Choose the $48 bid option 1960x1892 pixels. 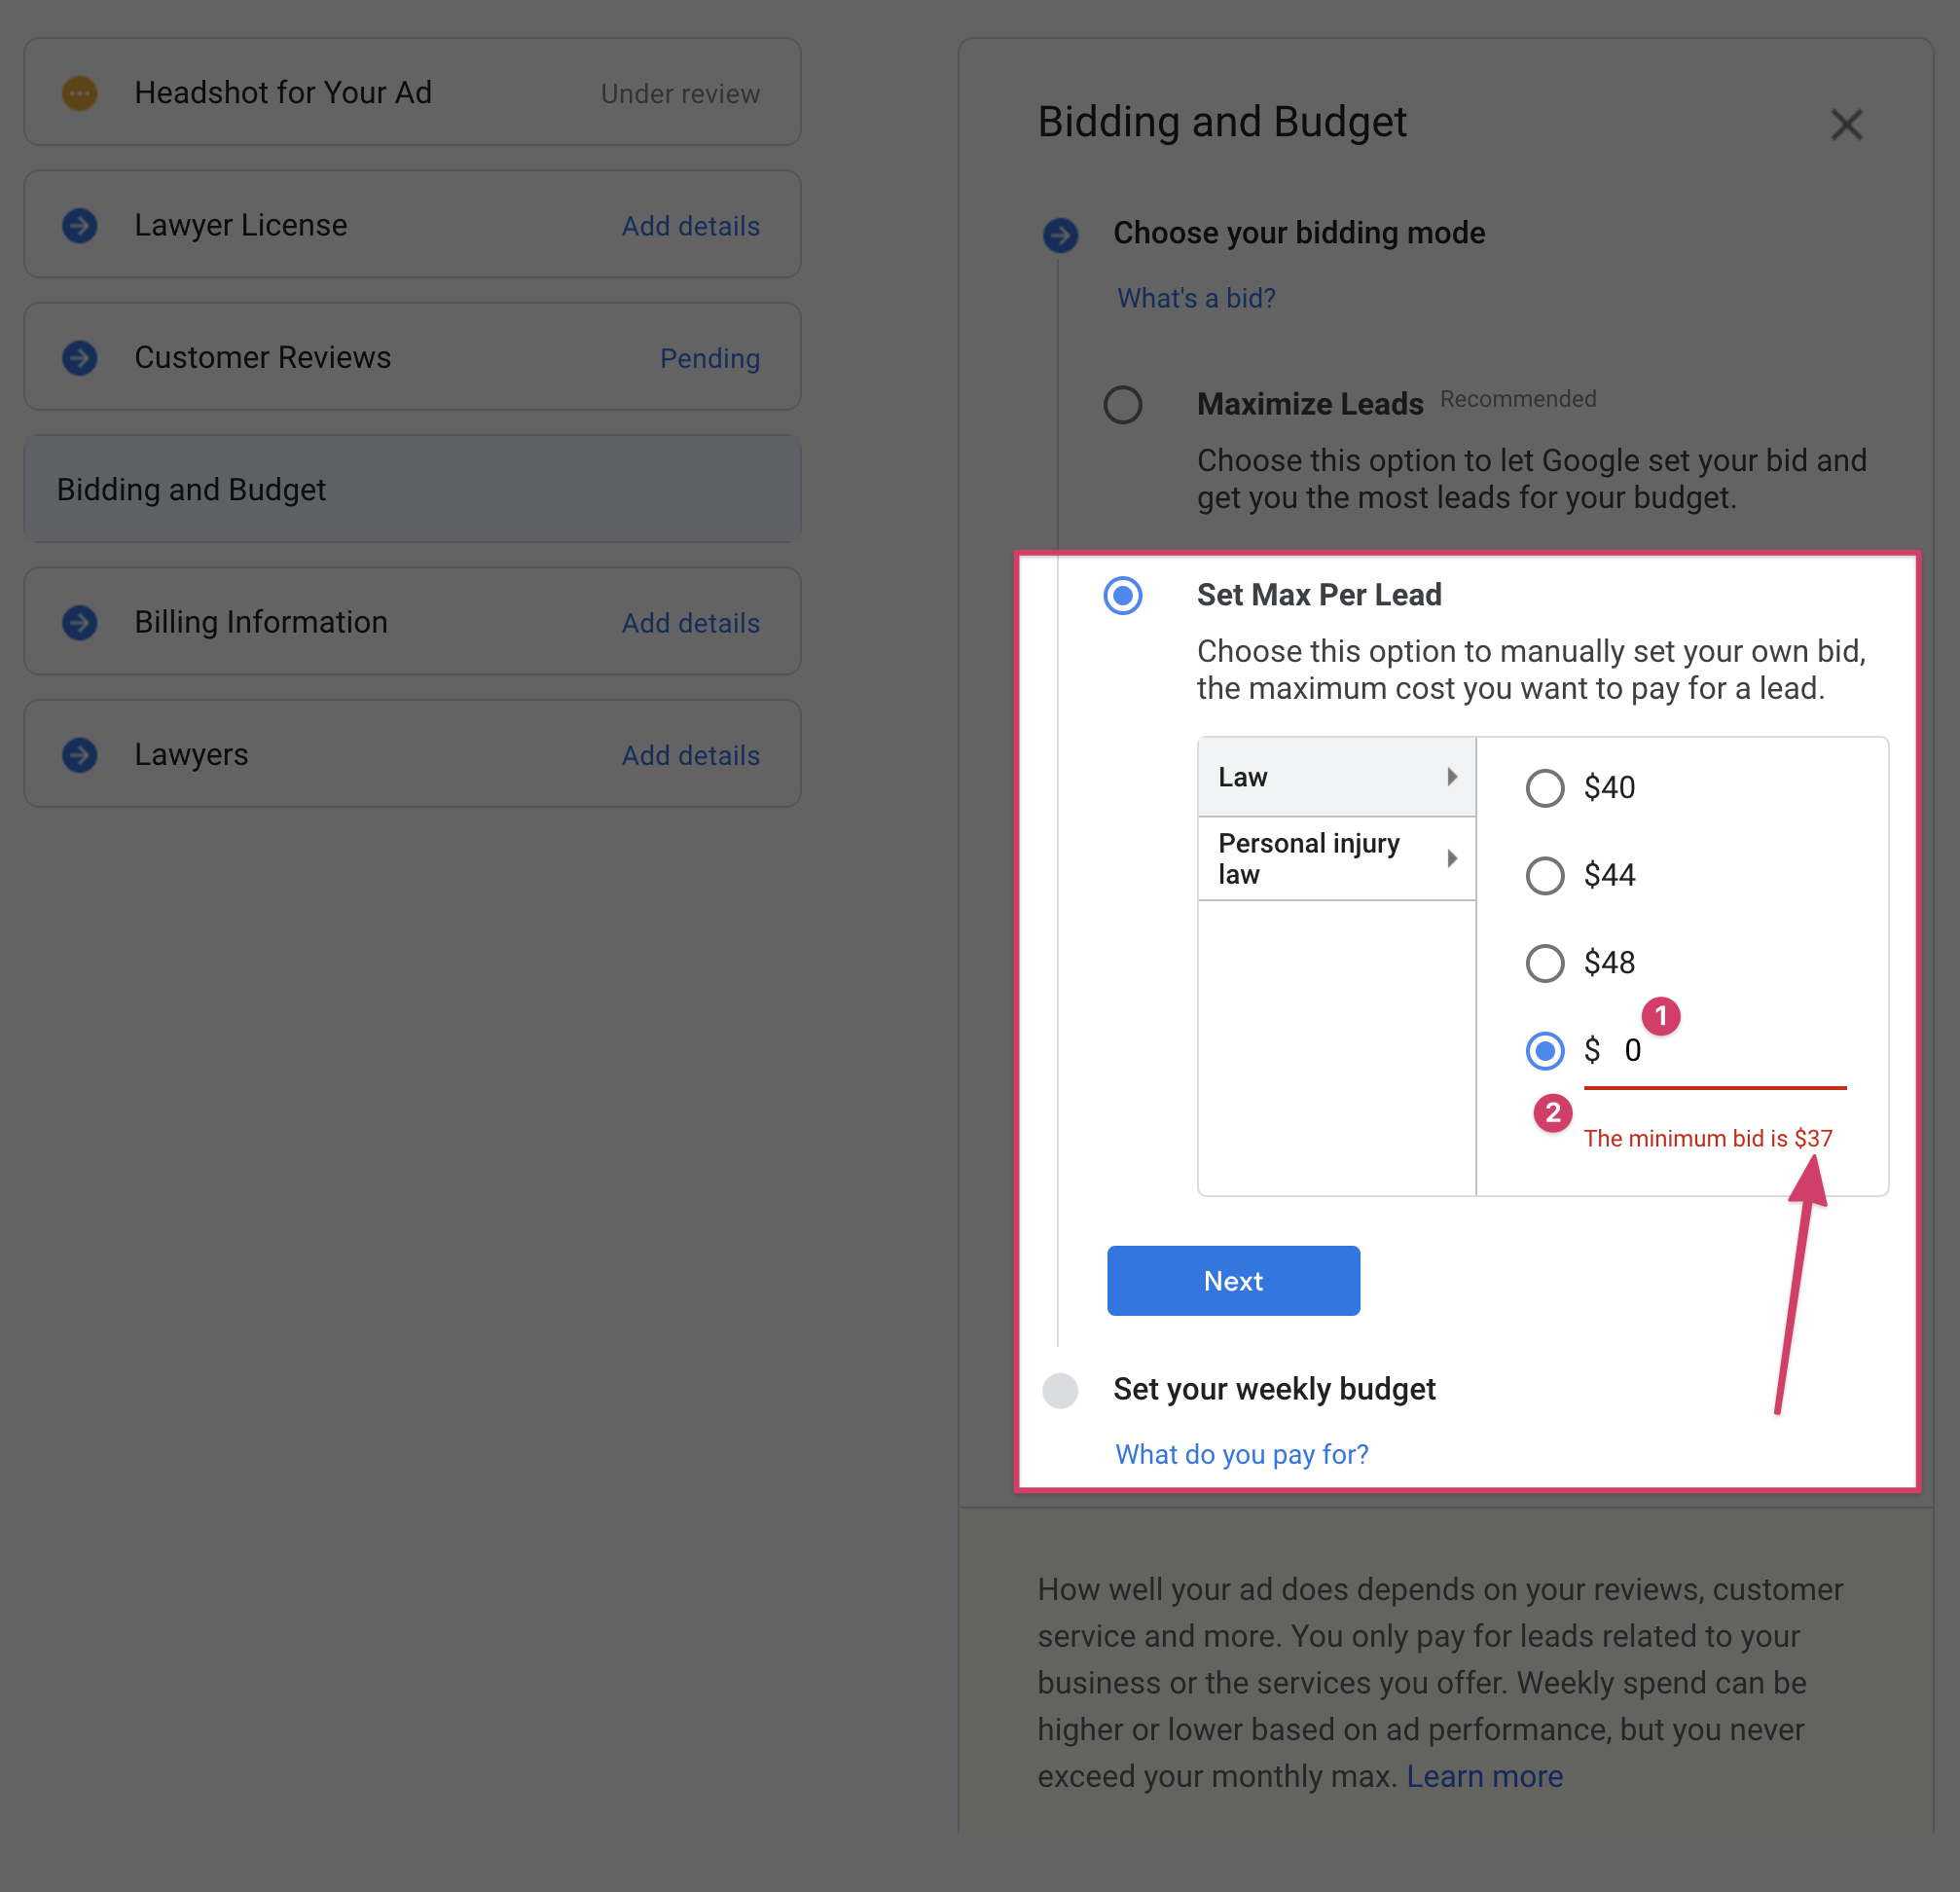click(1544, 963)
